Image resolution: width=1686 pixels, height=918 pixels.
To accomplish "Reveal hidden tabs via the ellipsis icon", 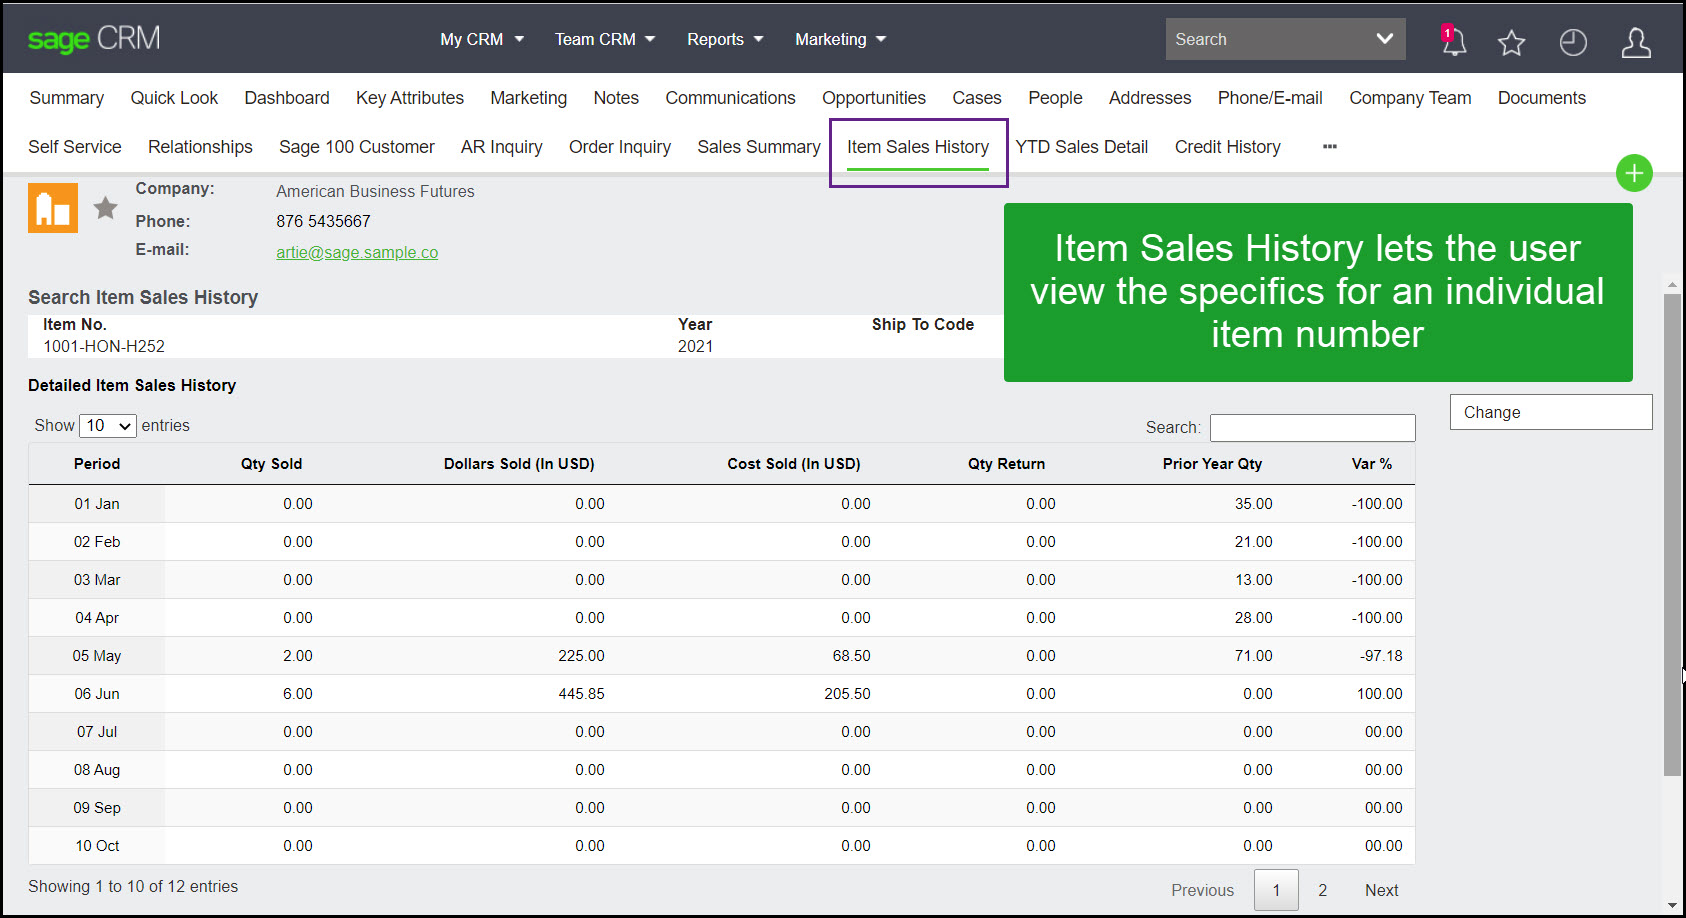I will pyautogui.click(x=1329, y=146).
